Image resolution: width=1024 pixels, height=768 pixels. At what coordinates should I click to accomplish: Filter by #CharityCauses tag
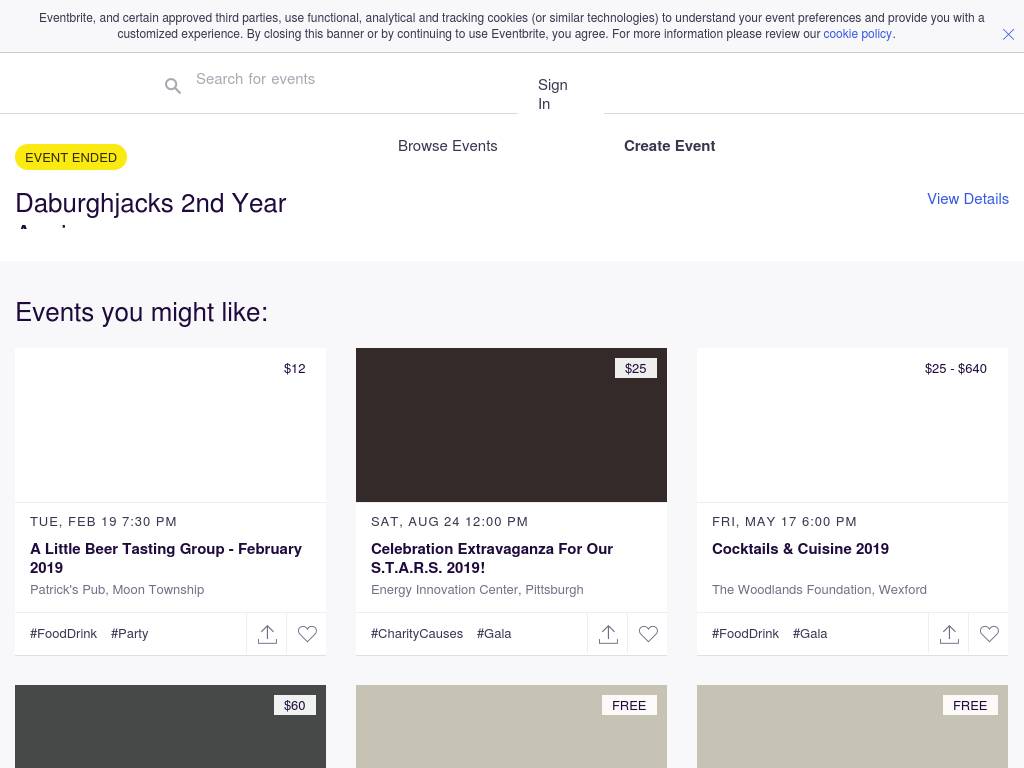(417, 634)
